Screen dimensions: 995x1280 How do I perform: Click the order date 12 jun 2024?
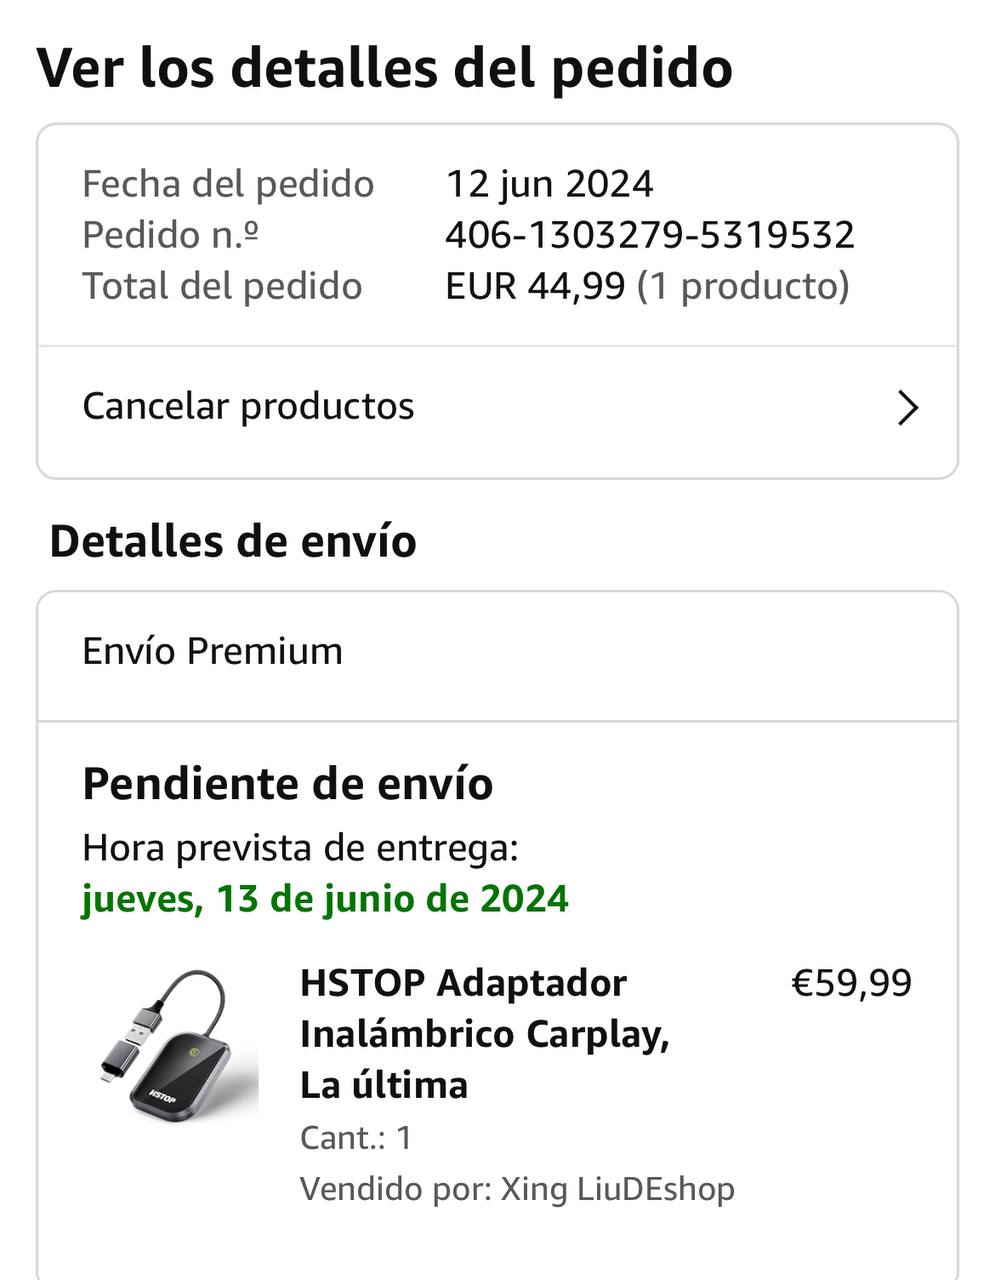549,184
